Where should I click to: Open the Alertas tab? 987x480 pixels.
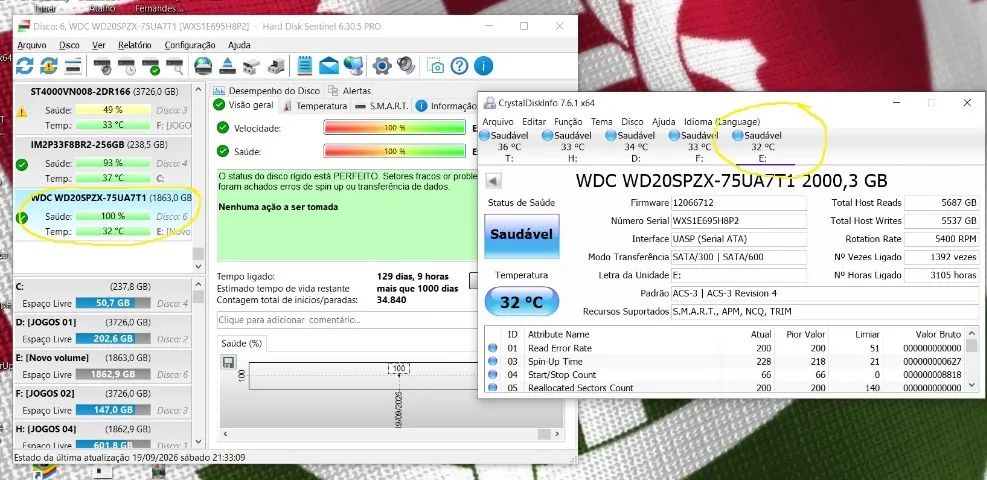(349, 91)
